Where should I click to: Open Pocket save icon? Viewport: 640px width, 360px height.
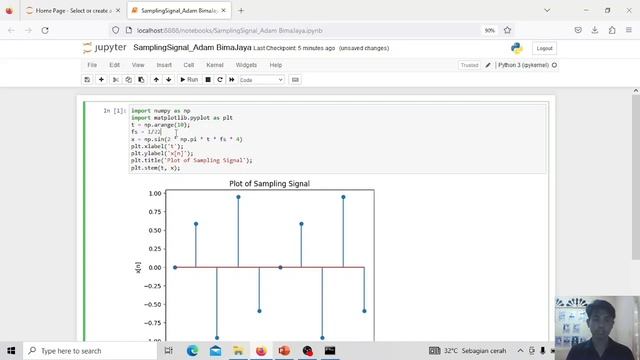[578, 30]
